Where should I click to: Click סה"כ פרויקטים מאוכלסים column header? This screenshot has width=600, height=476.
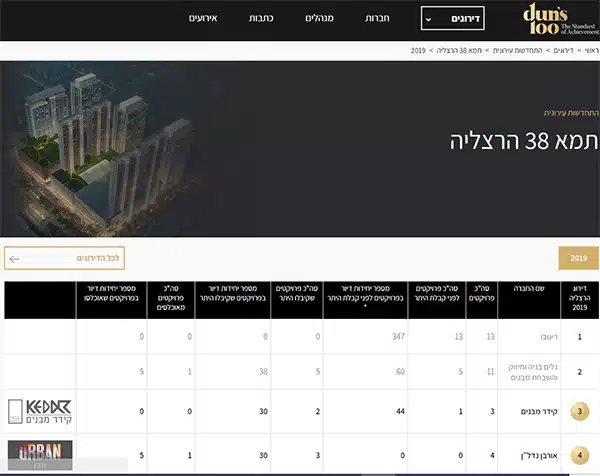pos(171,298)
